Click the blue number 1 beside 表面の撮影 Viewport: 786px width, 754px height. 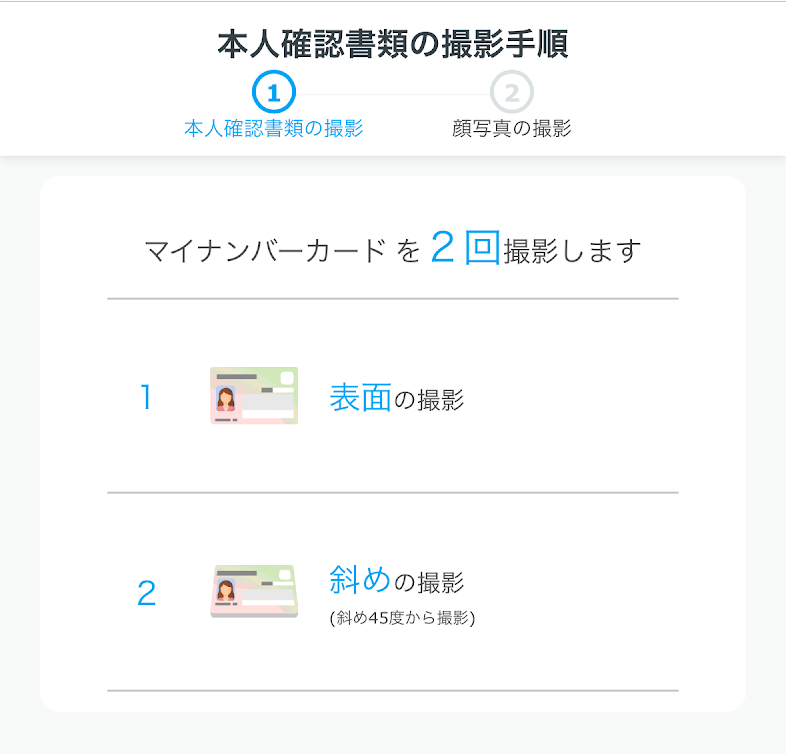pos(146,398)
